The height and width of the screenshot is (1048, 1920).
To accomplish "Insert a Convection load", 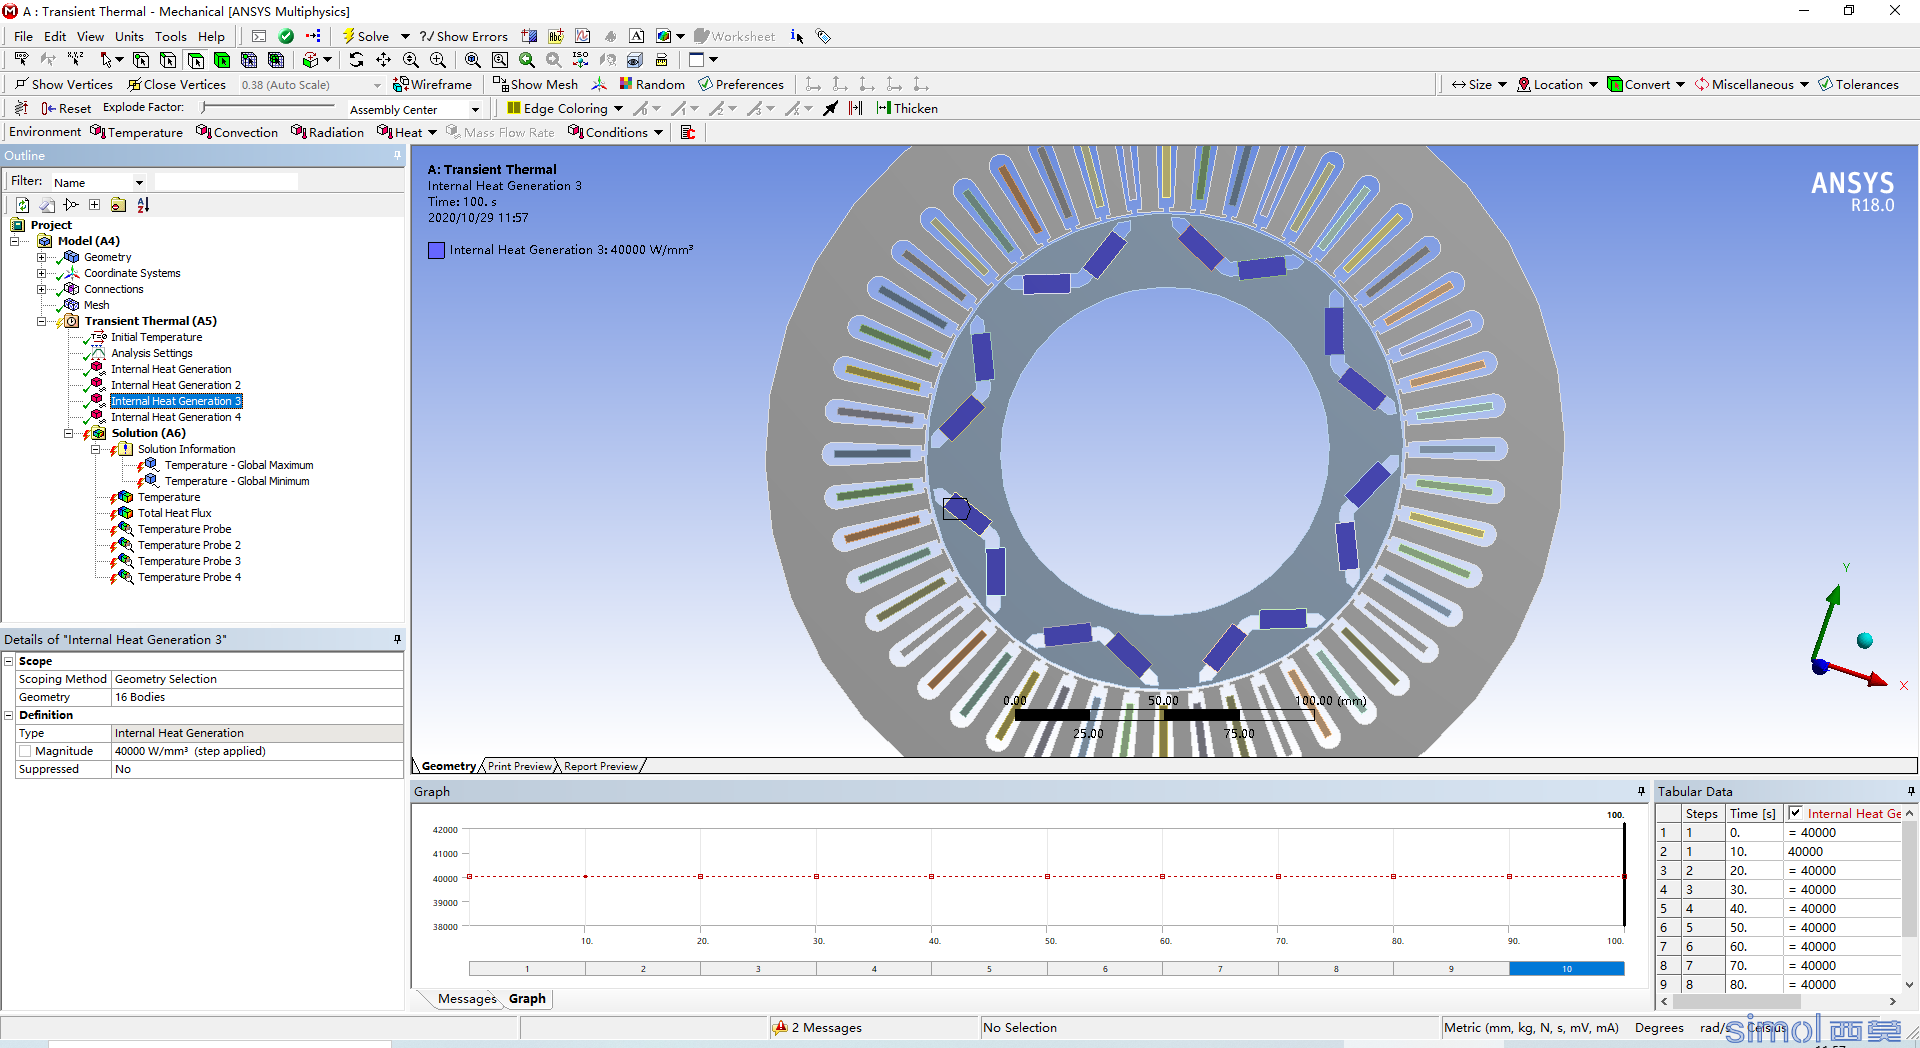I will [237, 132].
